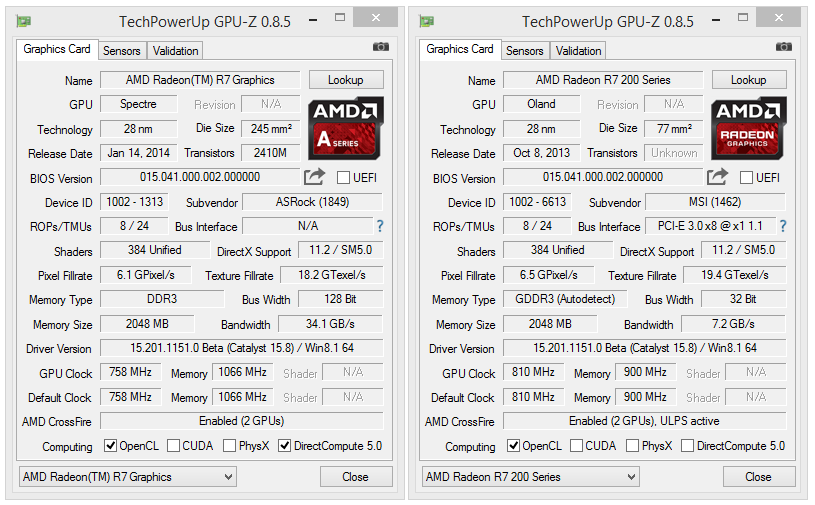Click Bus Interface PCI-E 3.0 x8 @ x1 1.1
Screen dimensions: 815x505
coord(710,226)
